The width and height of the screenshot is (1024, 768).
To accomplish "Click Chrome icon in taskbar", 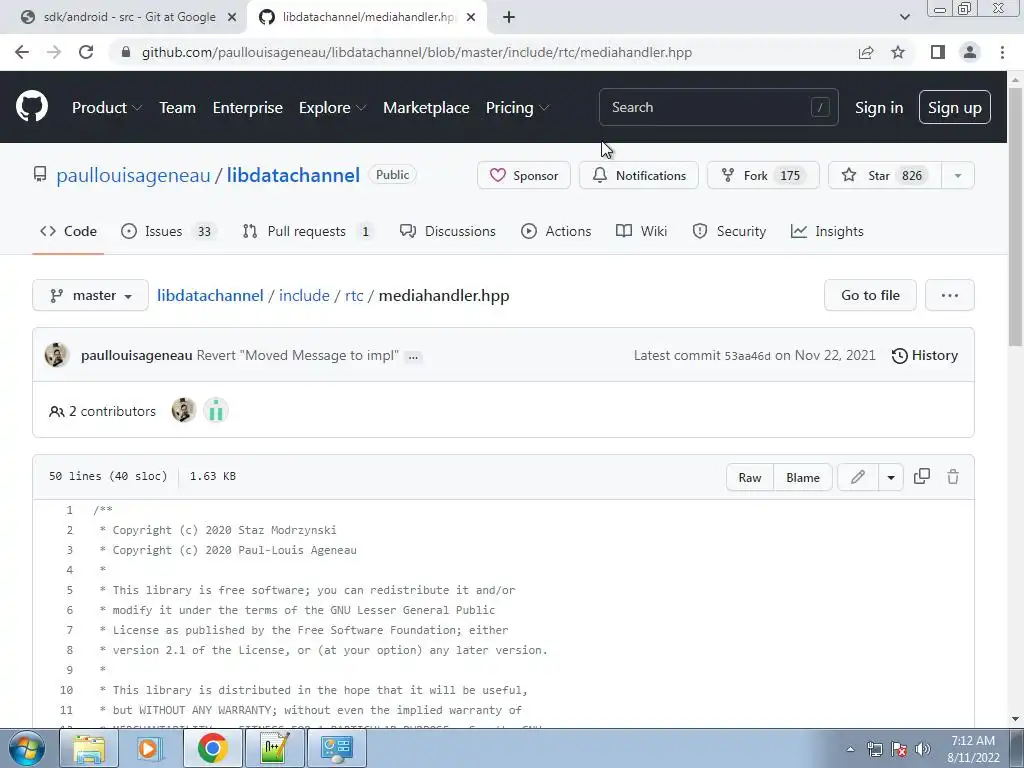I will click(212, 748).
